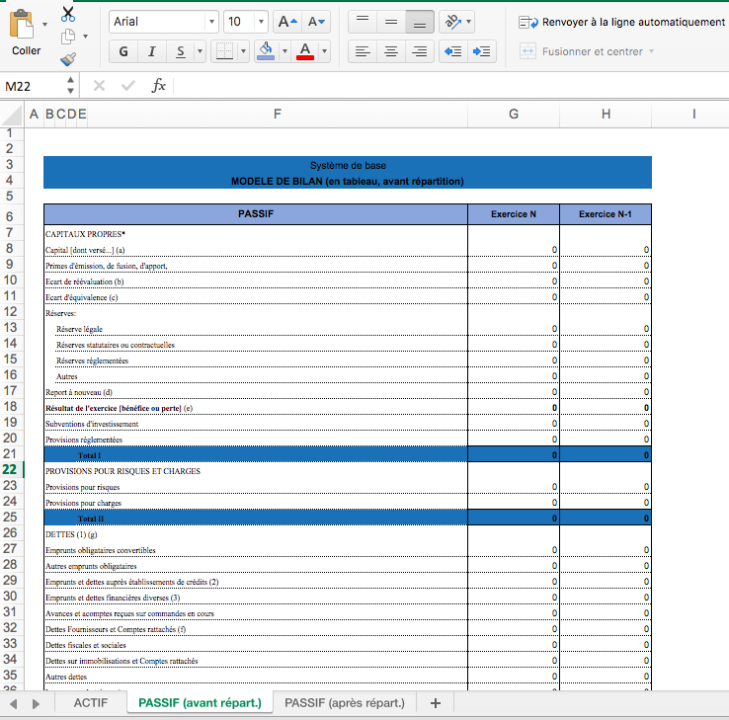
Task: Toggle italic formatting with the I button
Action: pos(151,52)
